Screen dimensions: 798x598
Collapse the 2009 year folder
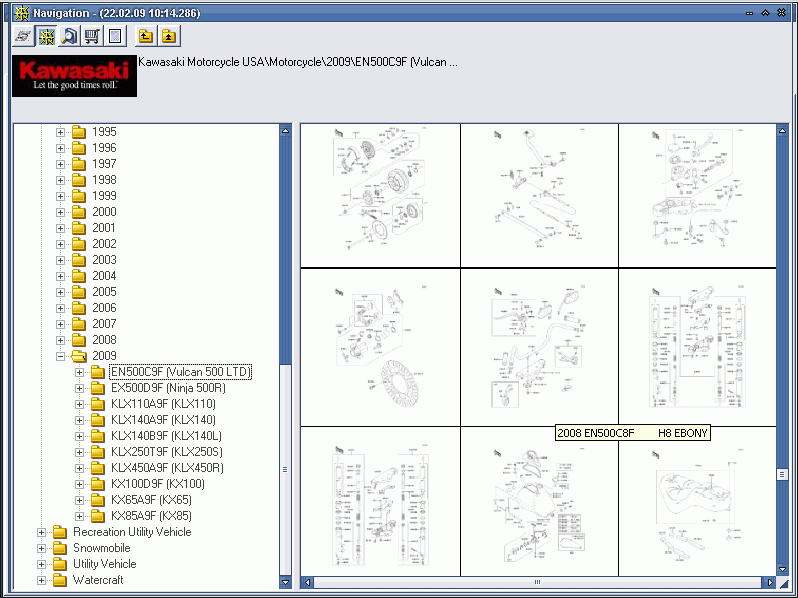60,356
